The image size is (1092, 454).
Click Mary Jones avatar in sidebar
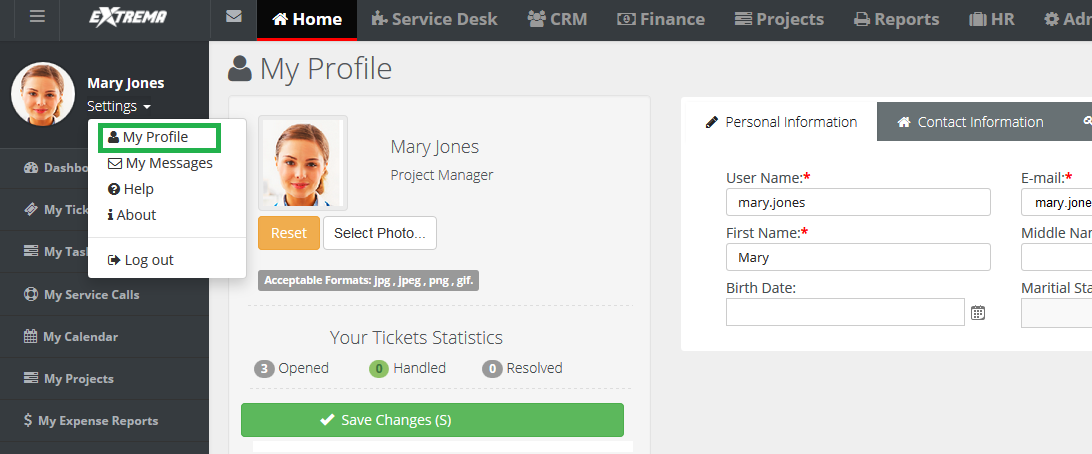tap(43, 94)
